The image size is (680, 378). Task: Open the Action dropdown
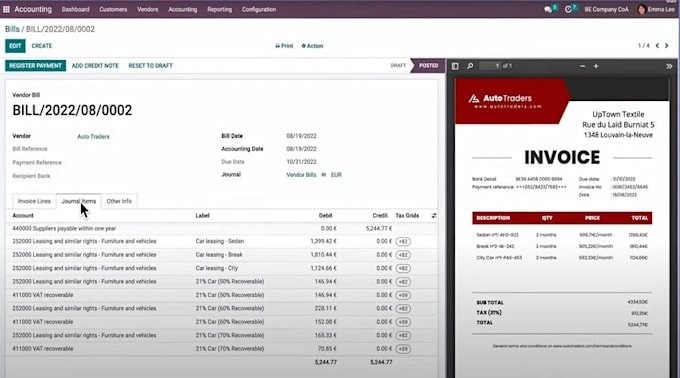click(x=312, y=46)
